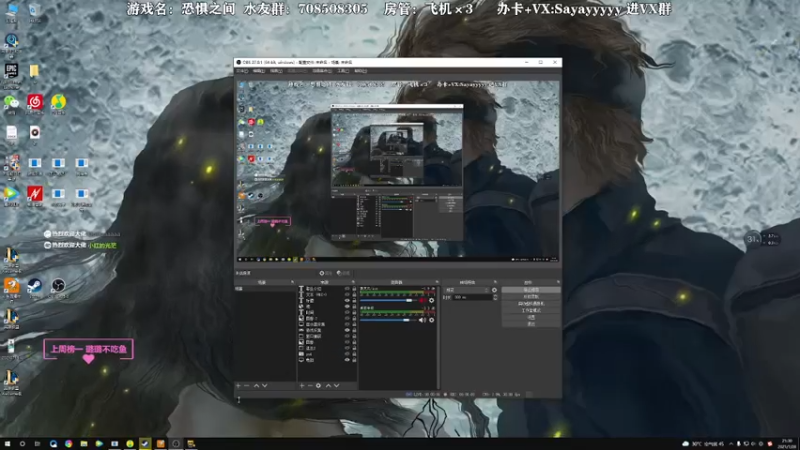Open the Steam desktop shortcut

(x=35, y=285)
